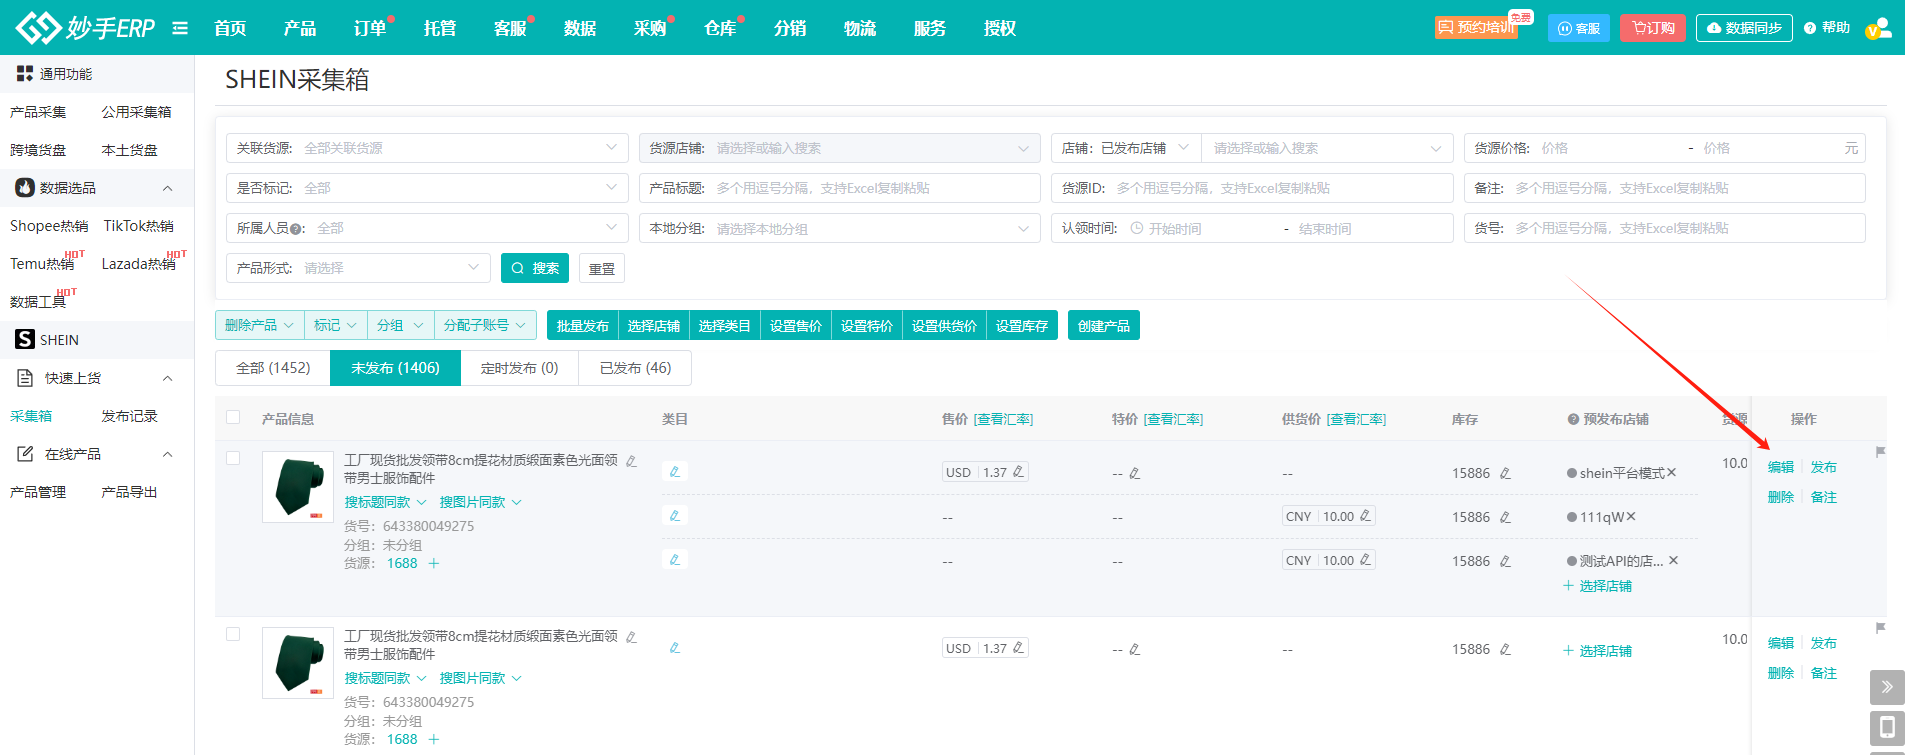Click the 妙手ERP logo
1905x755 pixels.
pyautogui.click(x=85, y=28)
